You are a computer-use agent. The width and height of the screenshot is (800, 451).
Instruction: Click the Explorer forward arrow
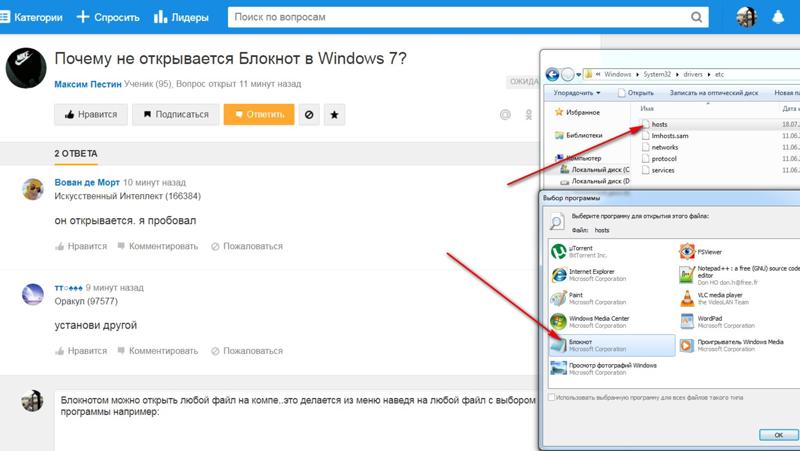tap(568, 74)
